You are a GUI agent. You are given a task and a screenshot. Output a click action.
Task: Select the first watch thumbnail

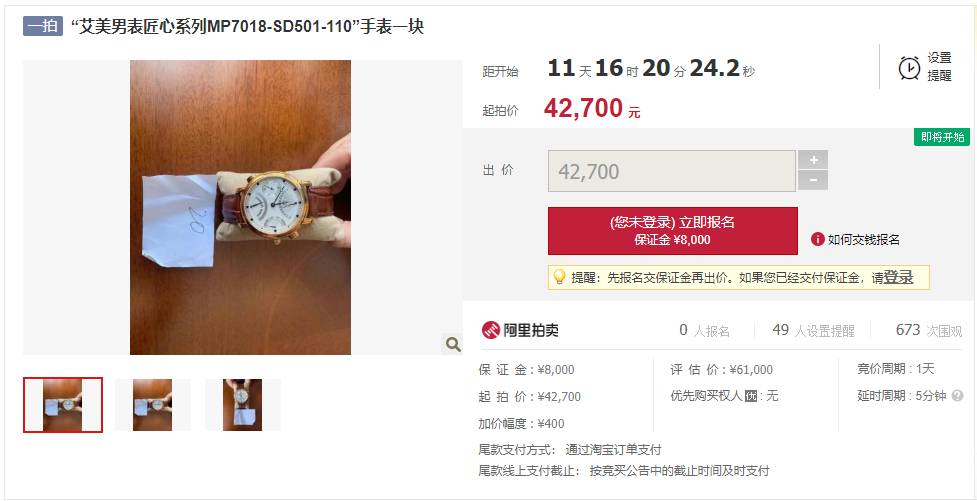click(x=63, y=405)
